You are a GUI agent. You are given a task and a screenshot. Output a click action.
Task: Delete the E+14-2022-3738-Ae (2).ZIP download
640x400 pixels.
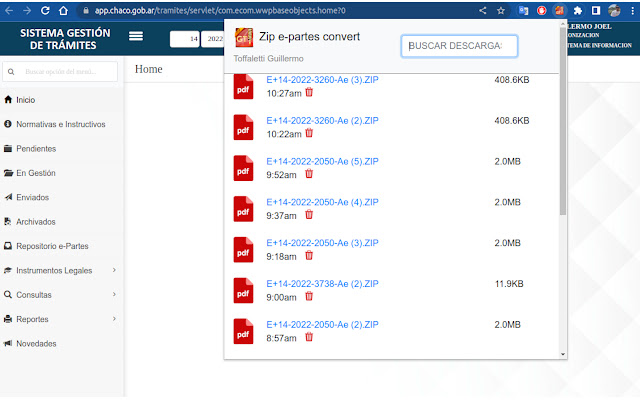pos(309,297)
